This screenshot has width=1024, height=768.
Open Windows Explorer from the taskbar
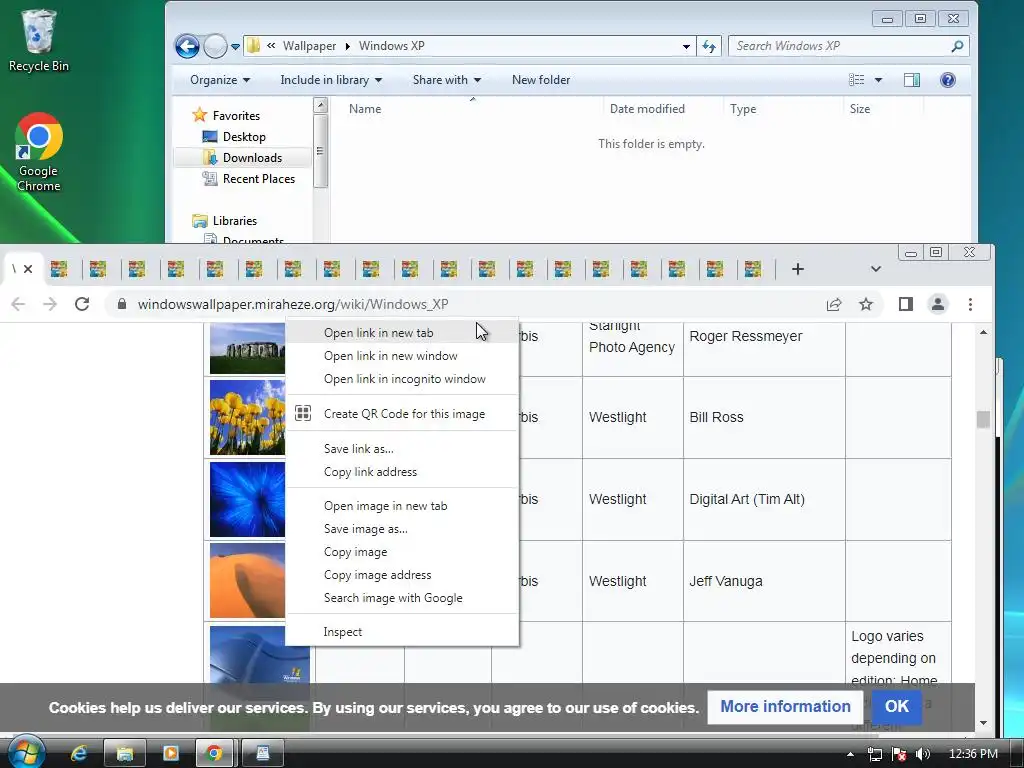pos(124,754)
